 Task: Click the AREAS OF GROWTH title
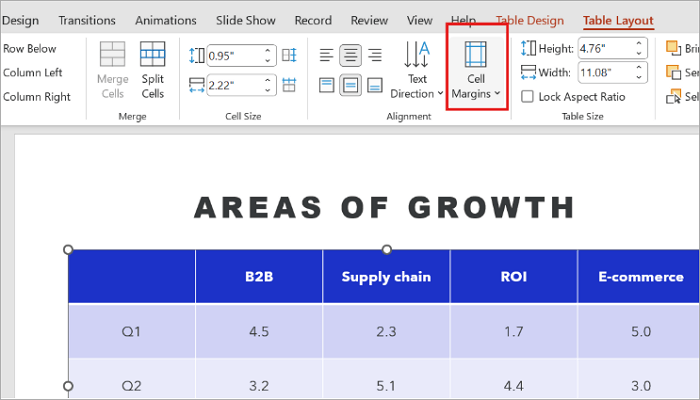click(x=385, y=208)
